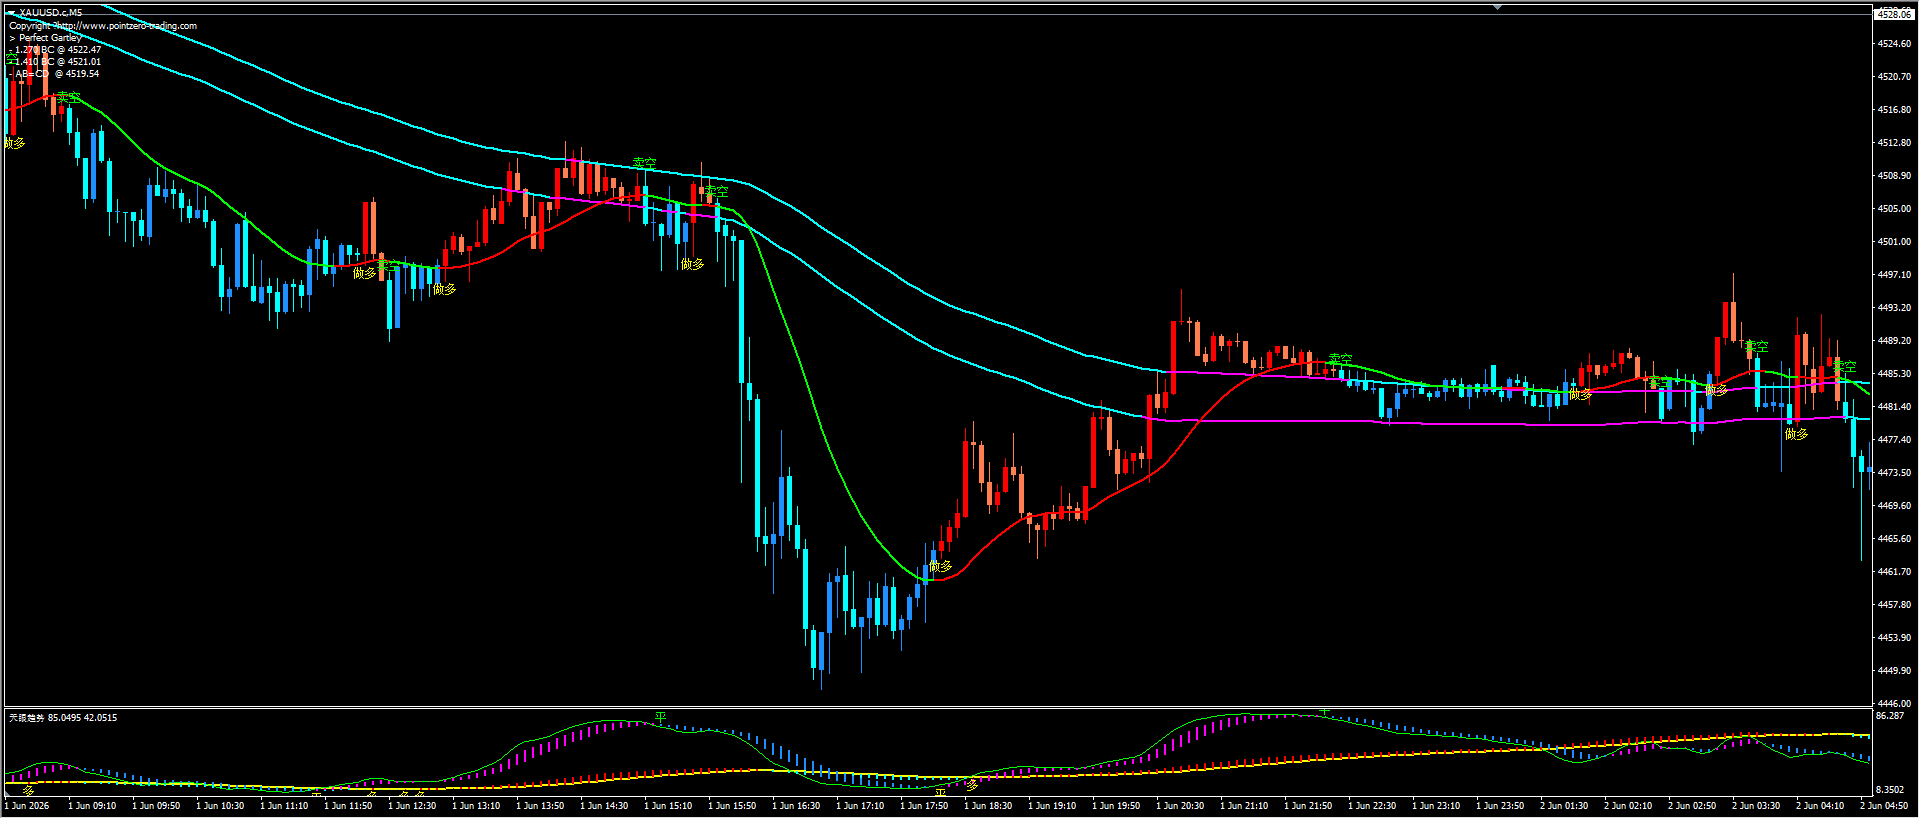This screenshot has height=819, width=1920.
Task: Click the 1 Jun 13:50 time label
Action: coord(540,806)
